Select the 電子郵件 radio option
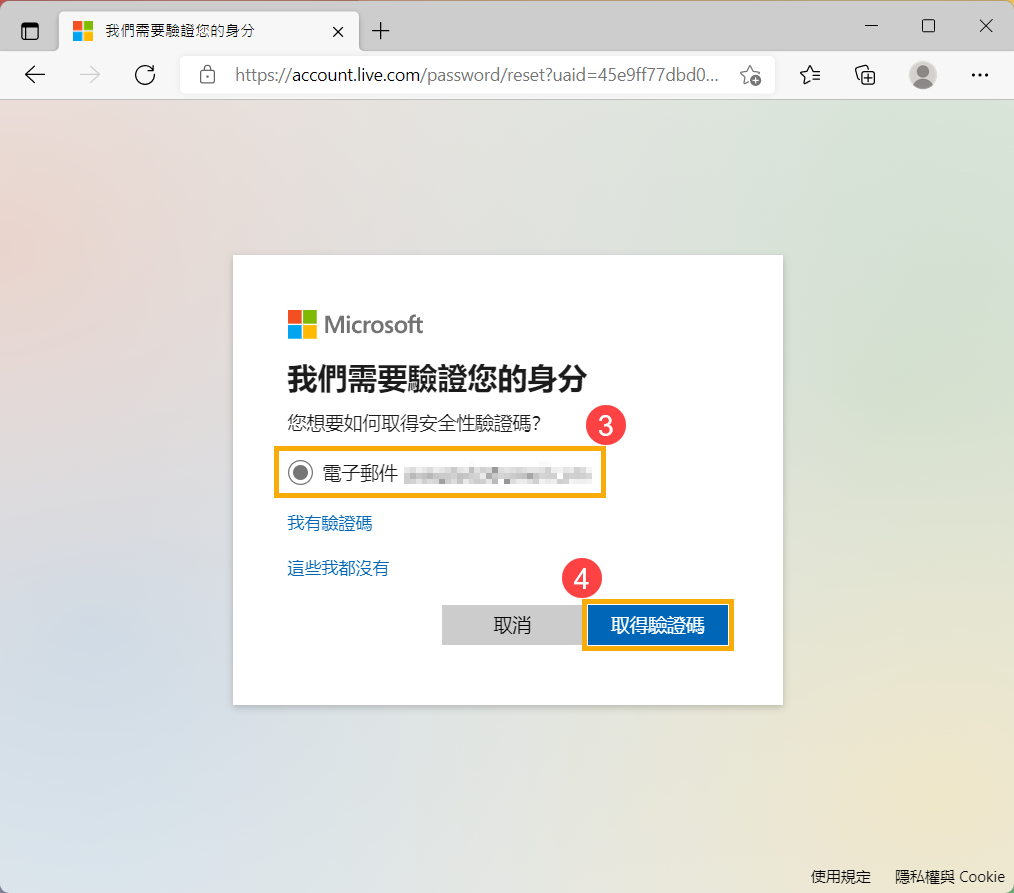Image resolution: width=1014 pixels, height=893 pixels. pos(300,473)
